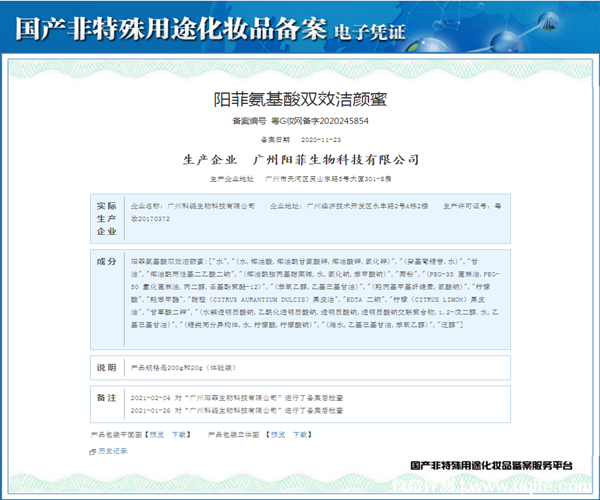The width and height of the screenshot is (600, 500).
Task: Click the 说明 section label
Action: (x=106, y=368)
